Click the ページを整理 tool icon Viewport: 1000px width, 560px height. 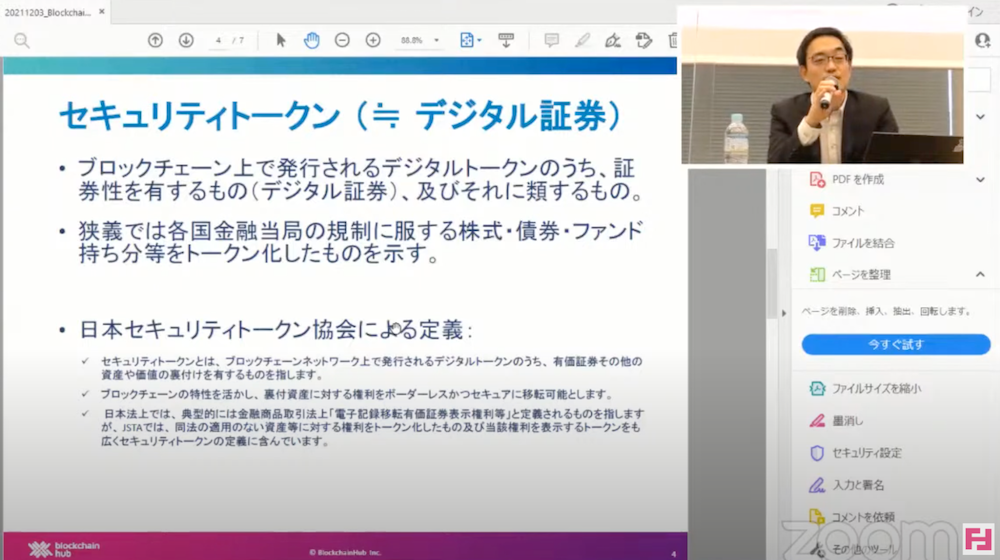(817, 274)
